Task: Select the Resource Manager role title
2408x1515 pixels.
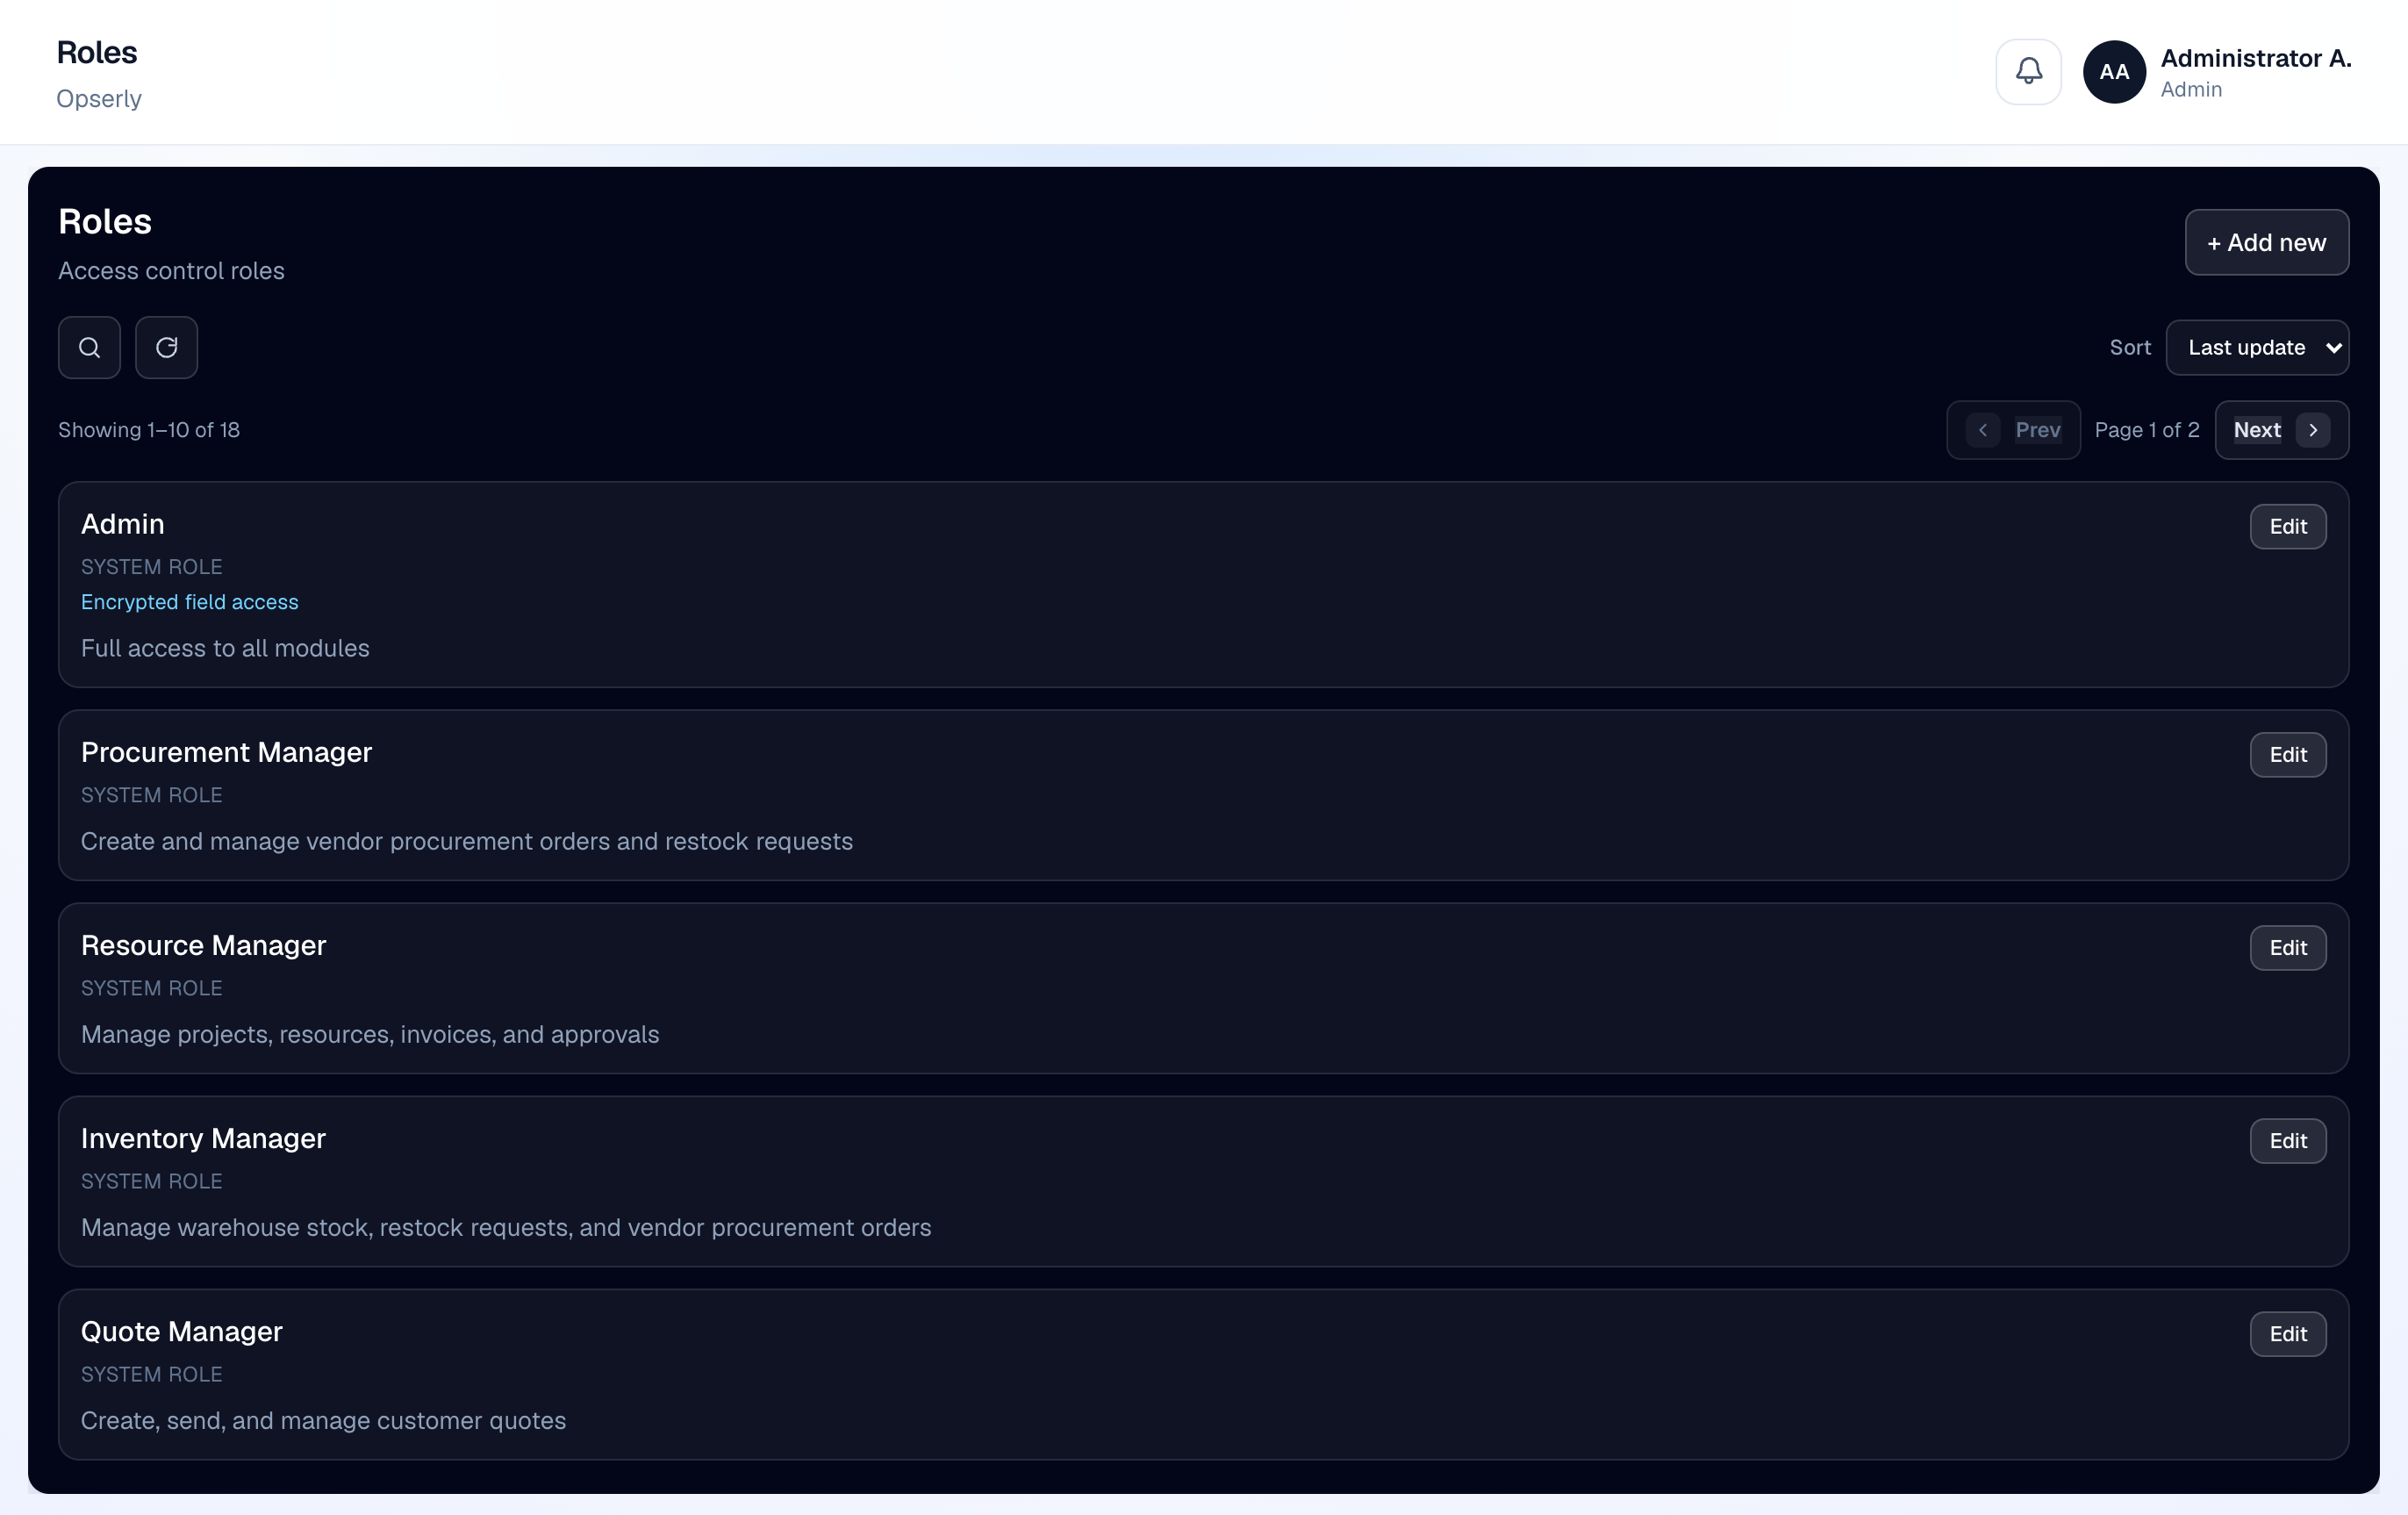Action: click(204, 945)
